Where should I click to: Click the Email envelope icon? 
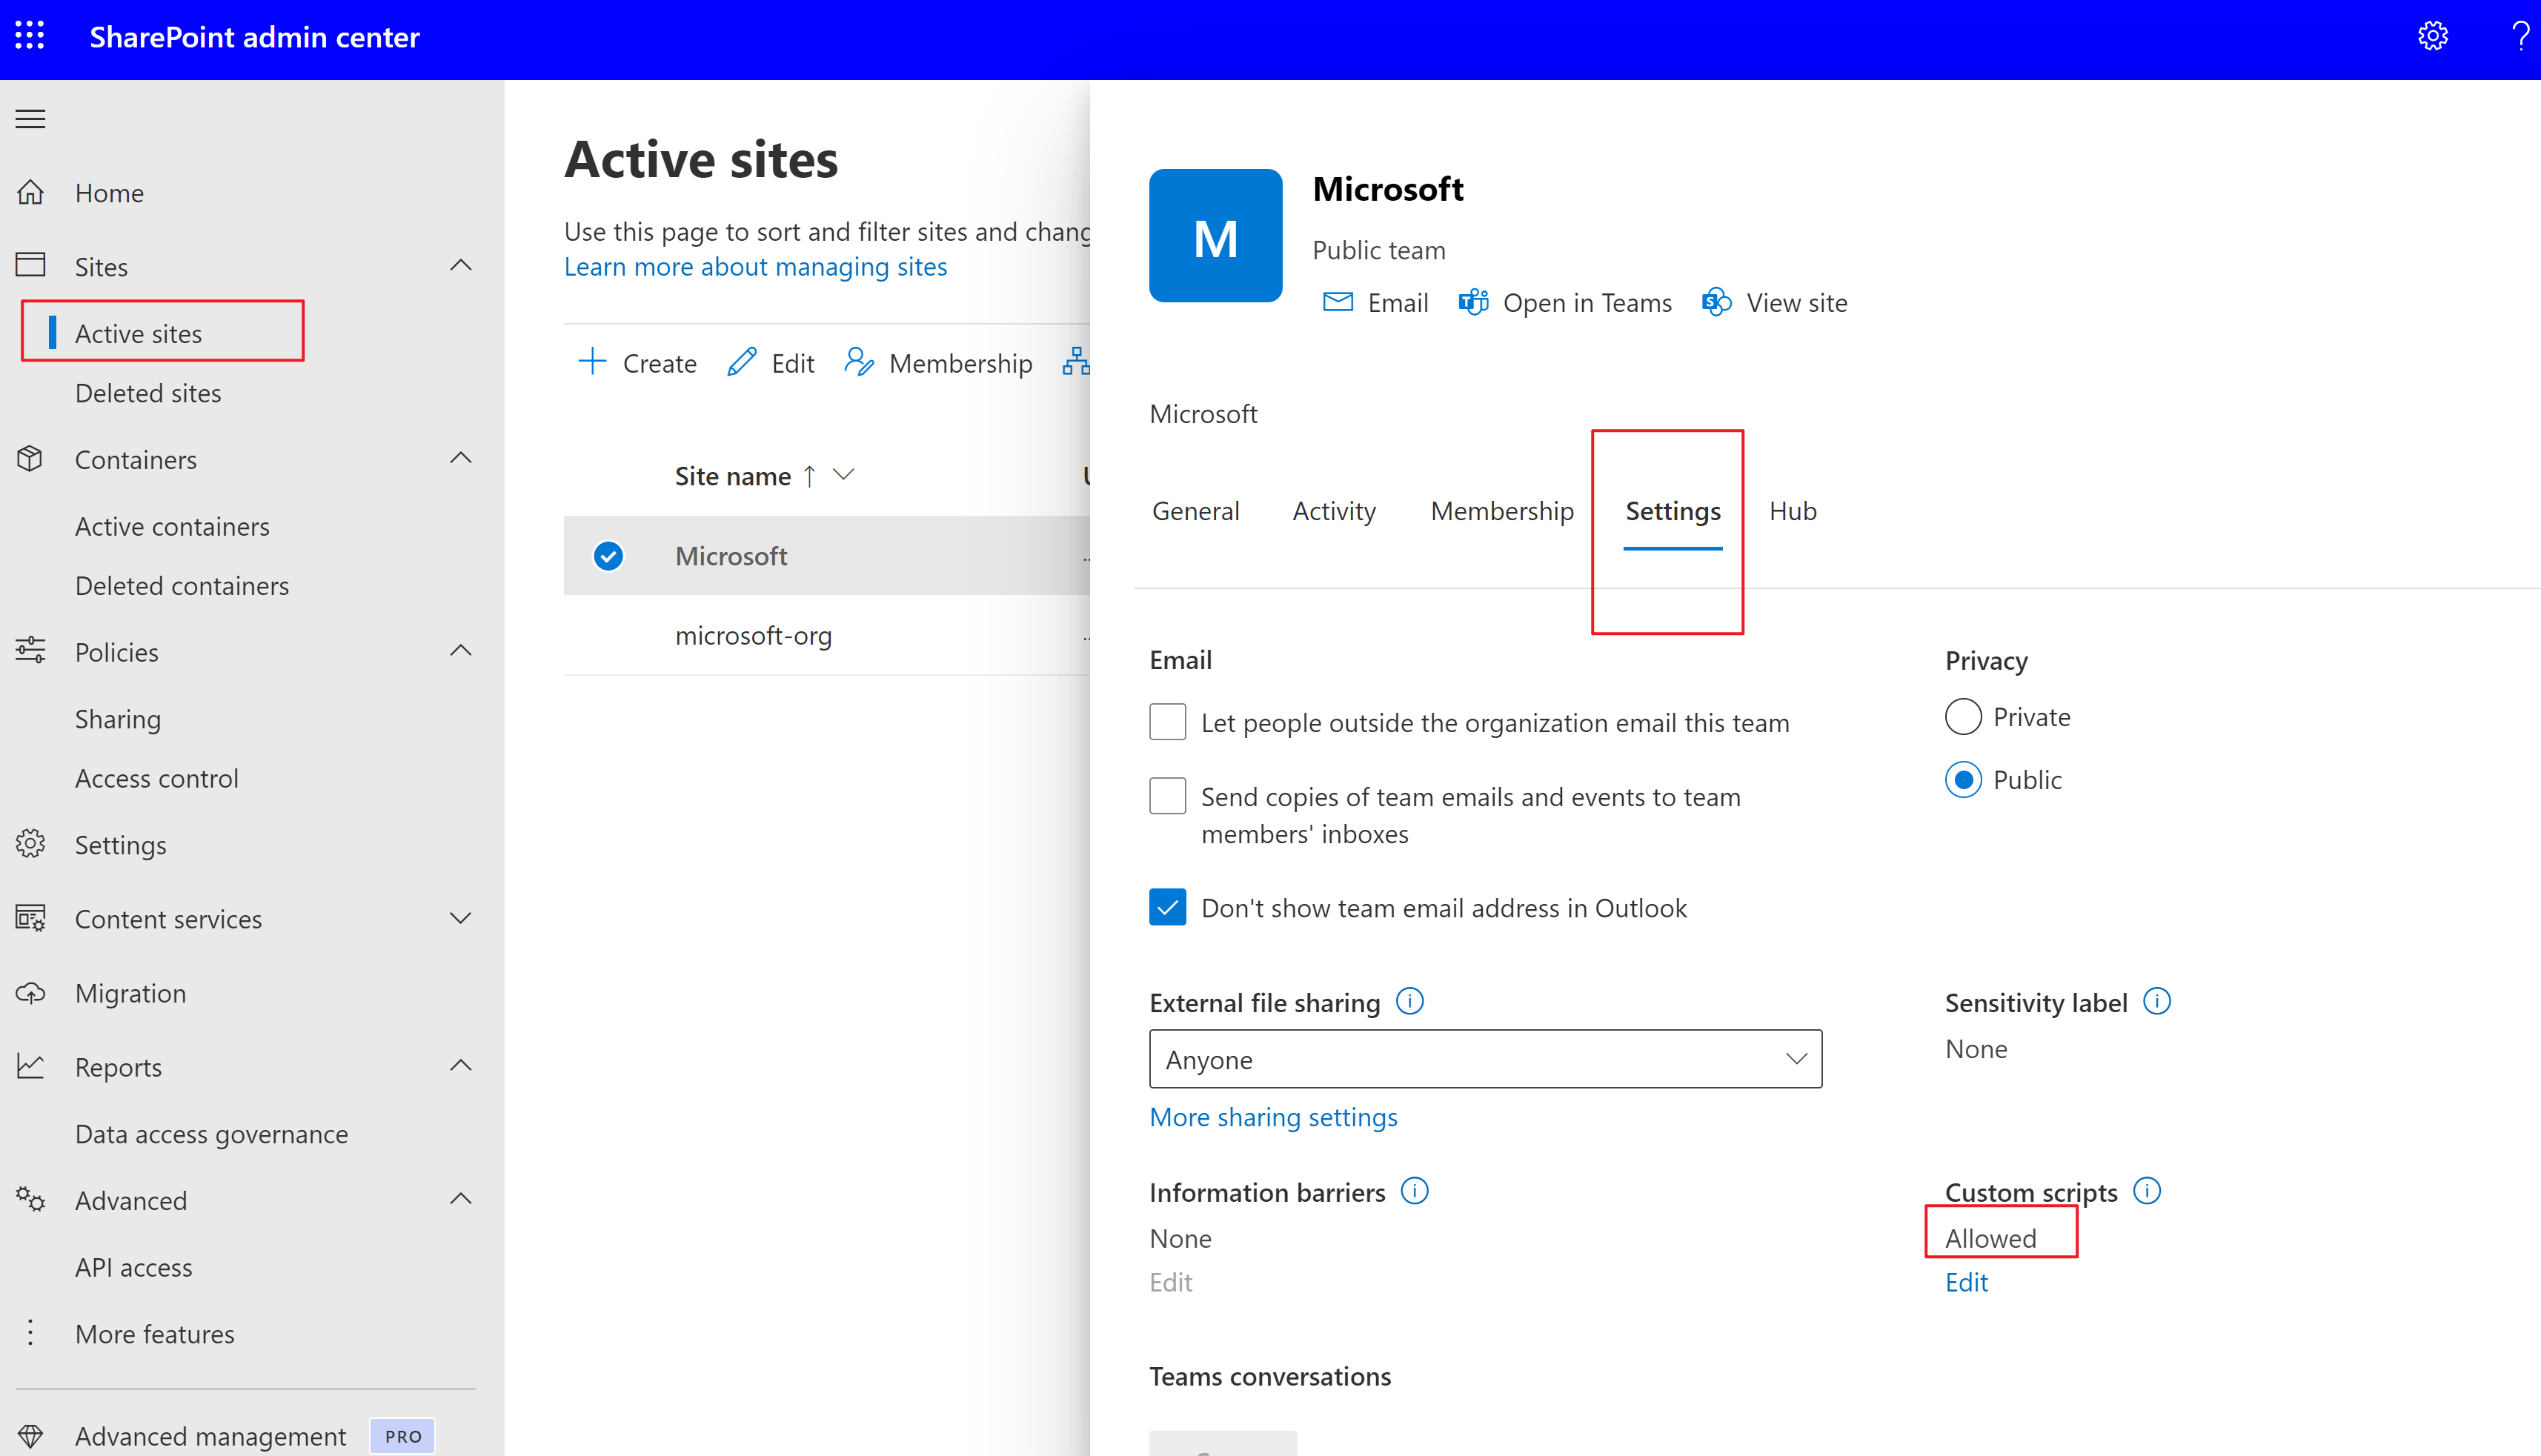[x=1337, y=302]
